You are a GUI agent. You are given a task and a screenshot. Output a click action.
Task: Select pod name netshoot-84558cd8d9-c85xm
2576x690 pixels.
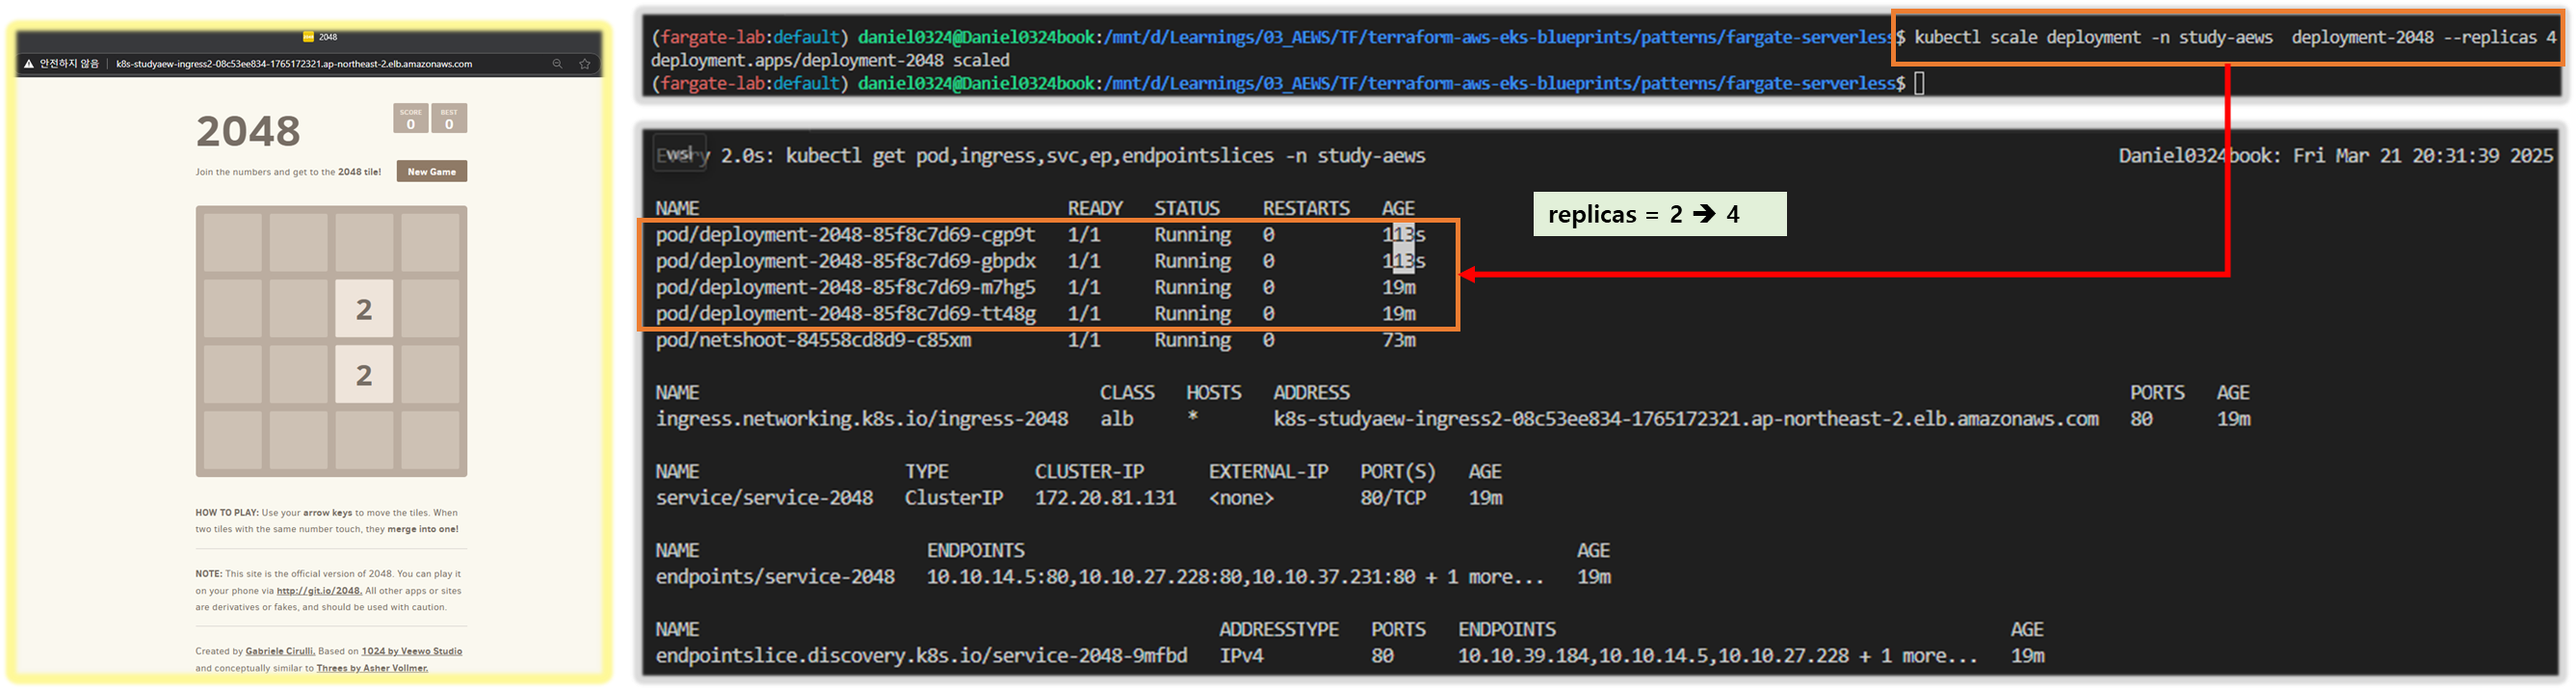coord(813,341)
